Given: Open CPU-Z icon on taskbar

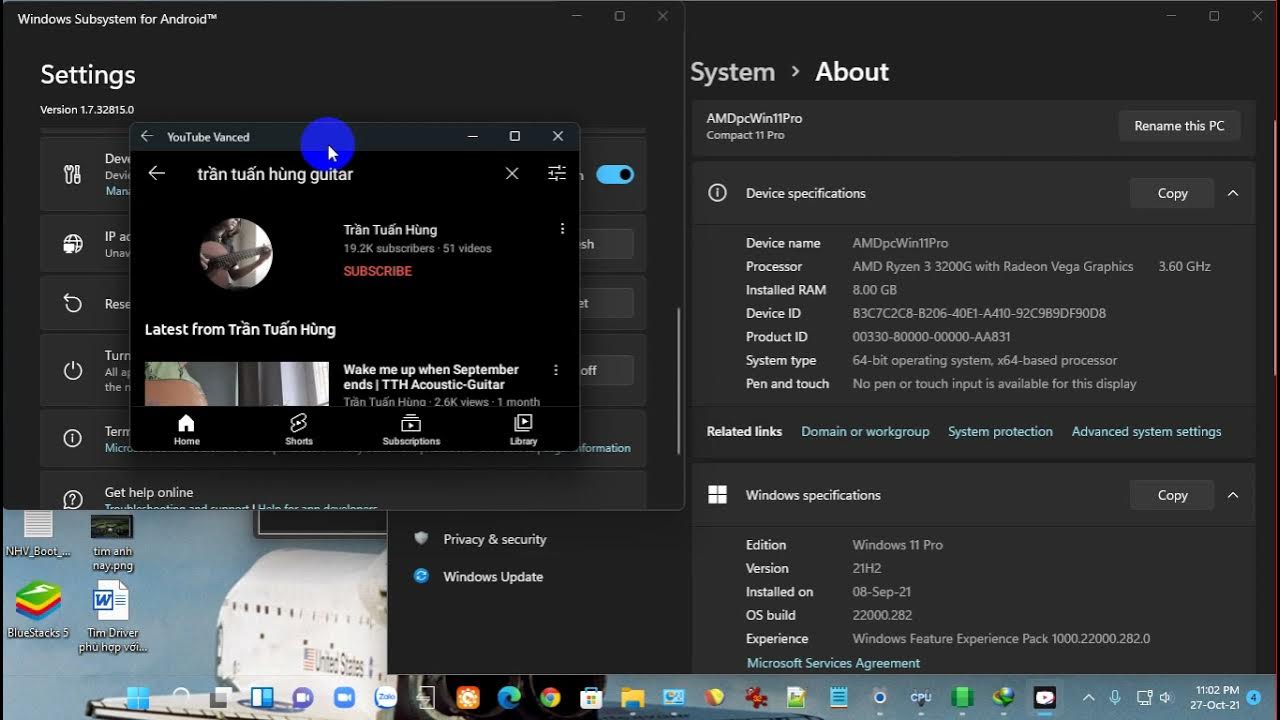Looking at the screenshot, I should click(x=921, y=697).
